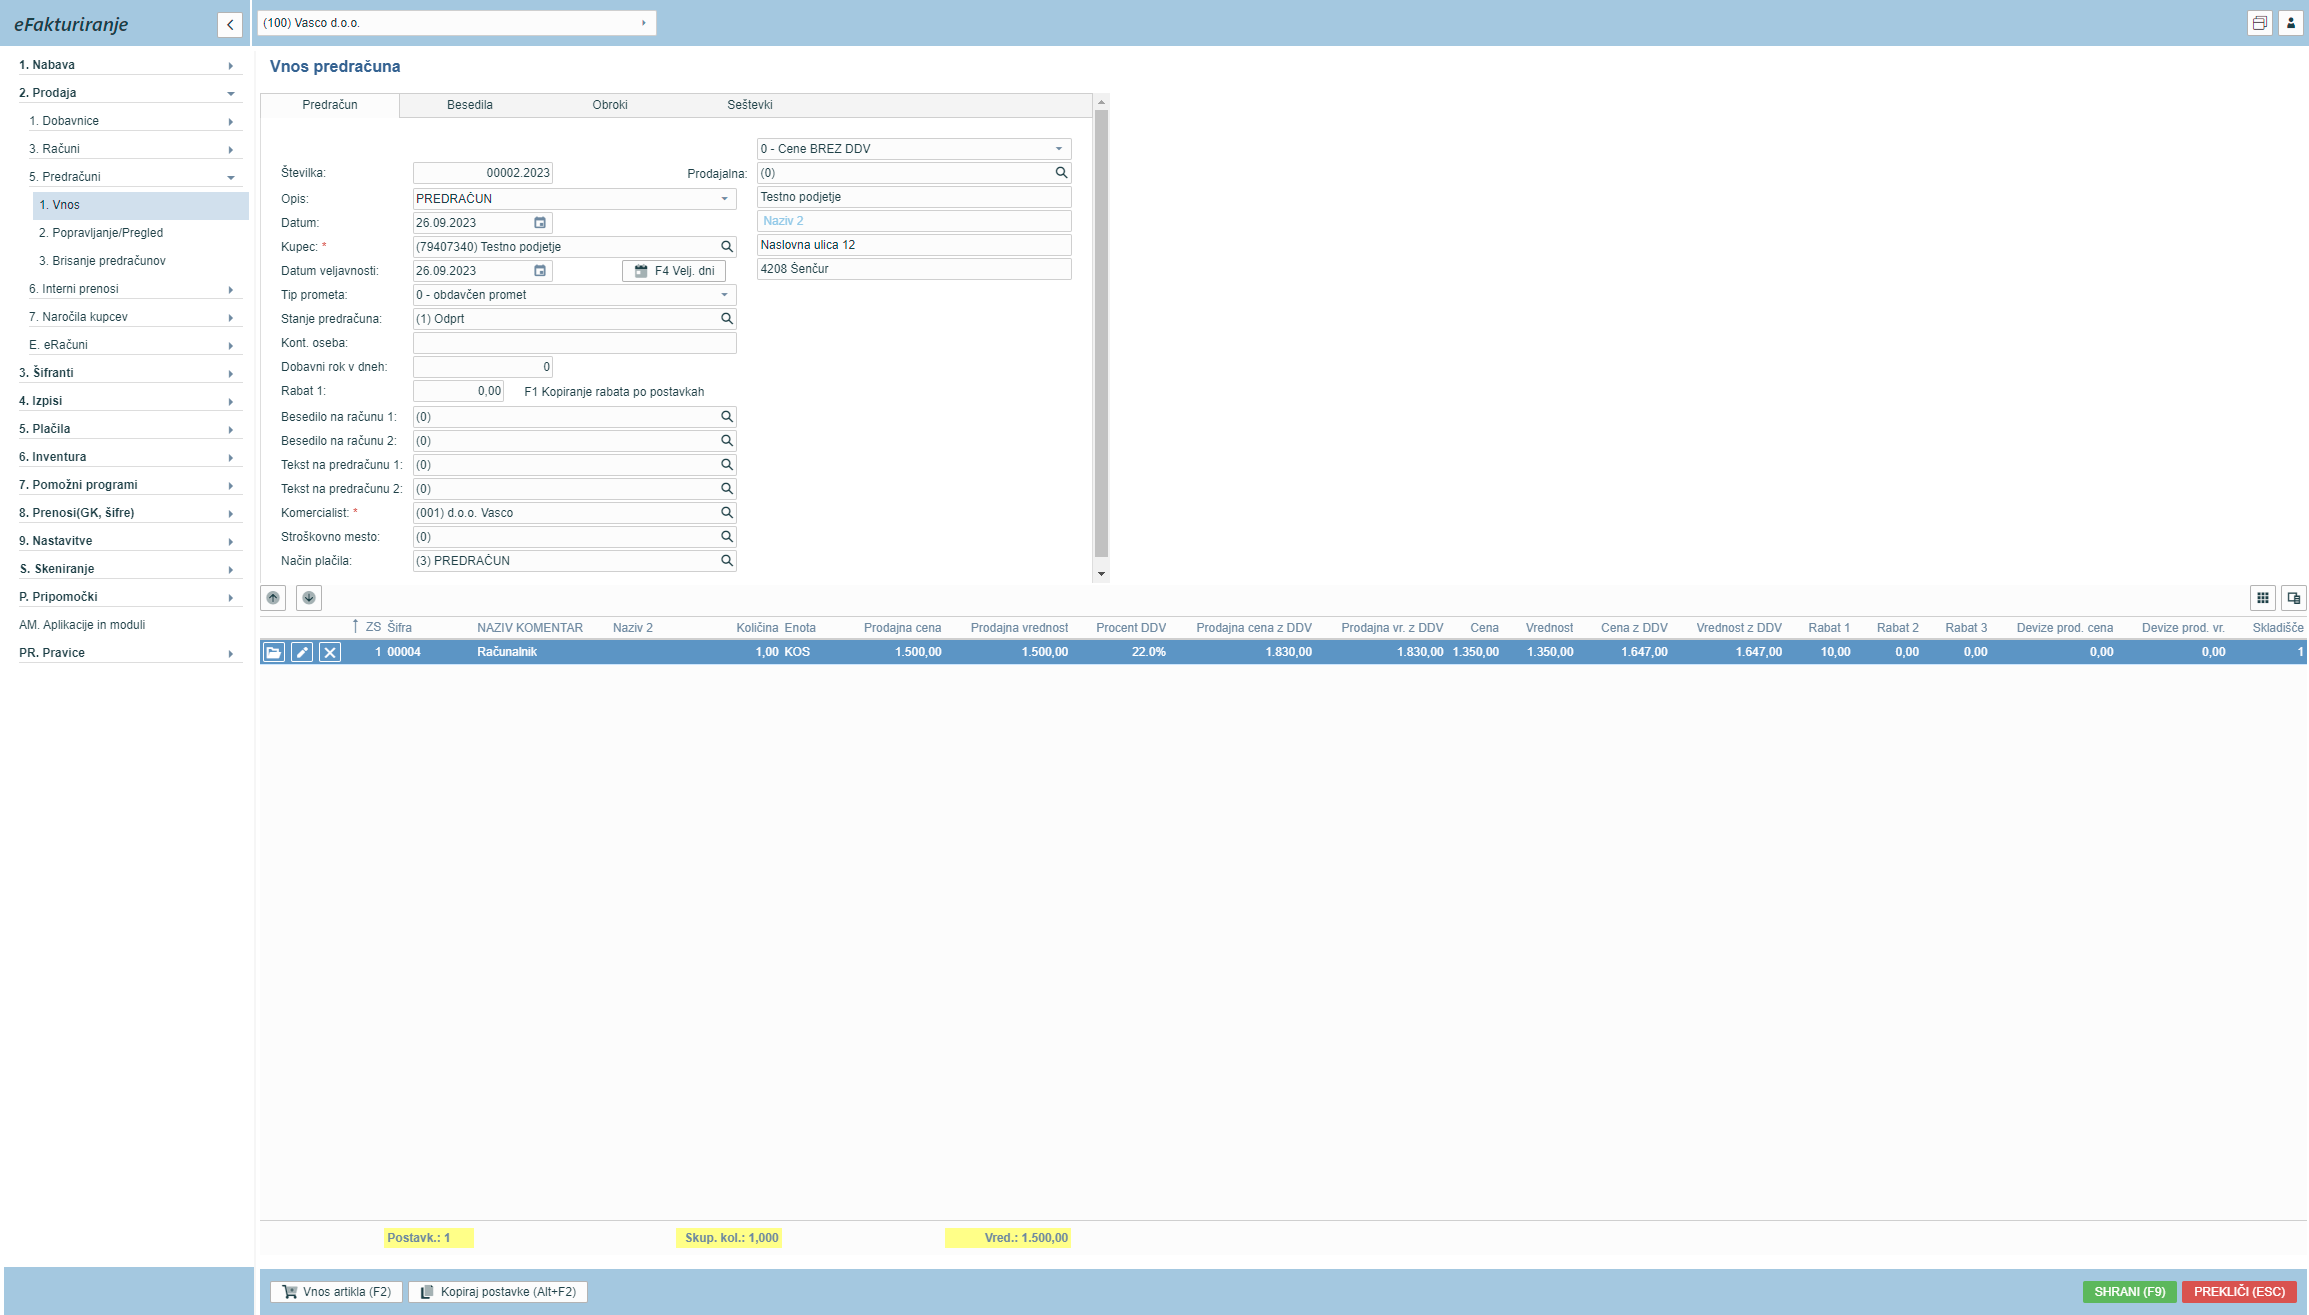Click F4 Velj. dni button
Screen dimensions: 2309x1315
pyautogui.click(x=674, y=271)
